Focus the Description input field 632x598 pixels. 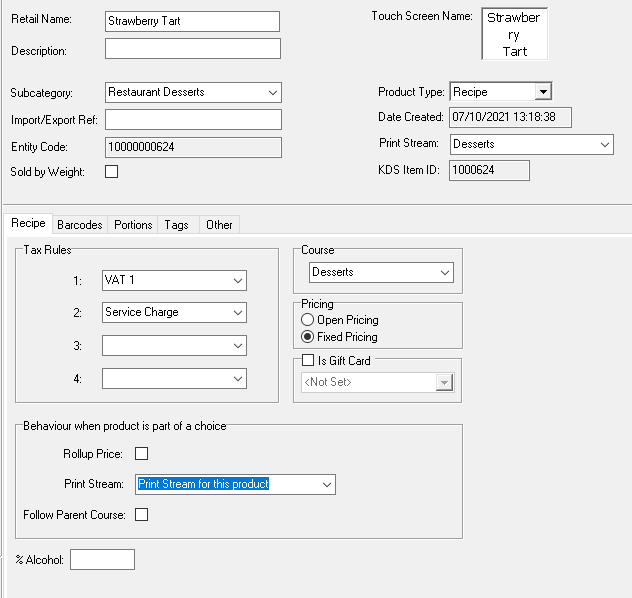[192, 49]
